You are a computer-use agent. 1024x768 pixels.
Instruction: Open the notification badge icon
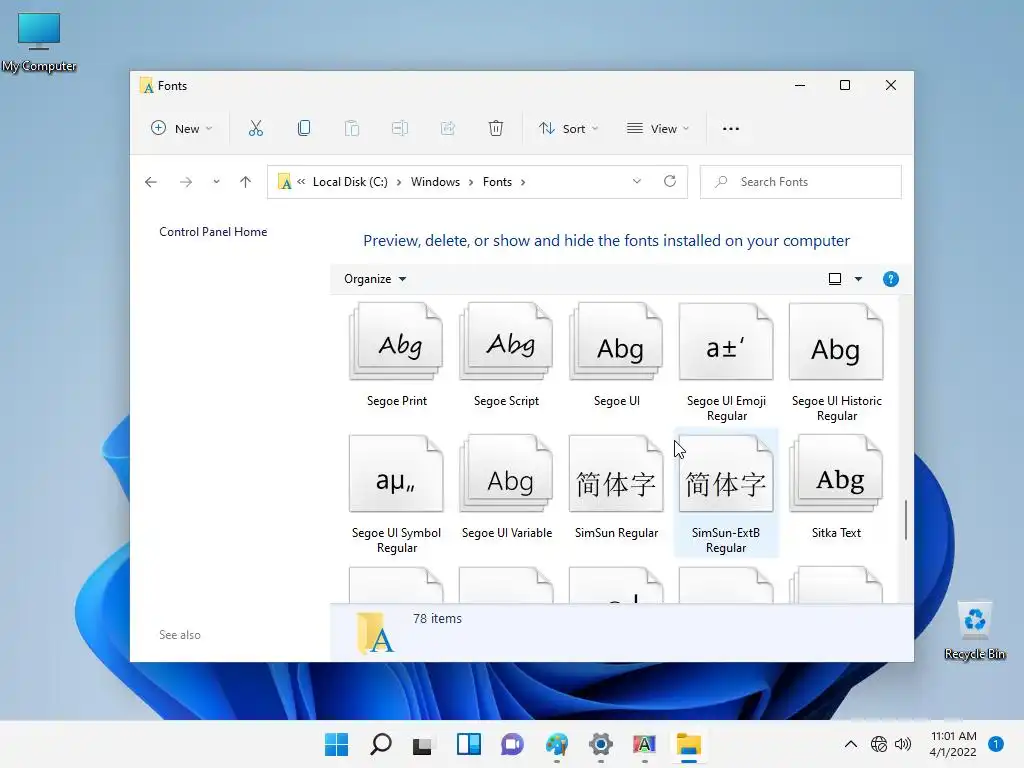[995, 744]
